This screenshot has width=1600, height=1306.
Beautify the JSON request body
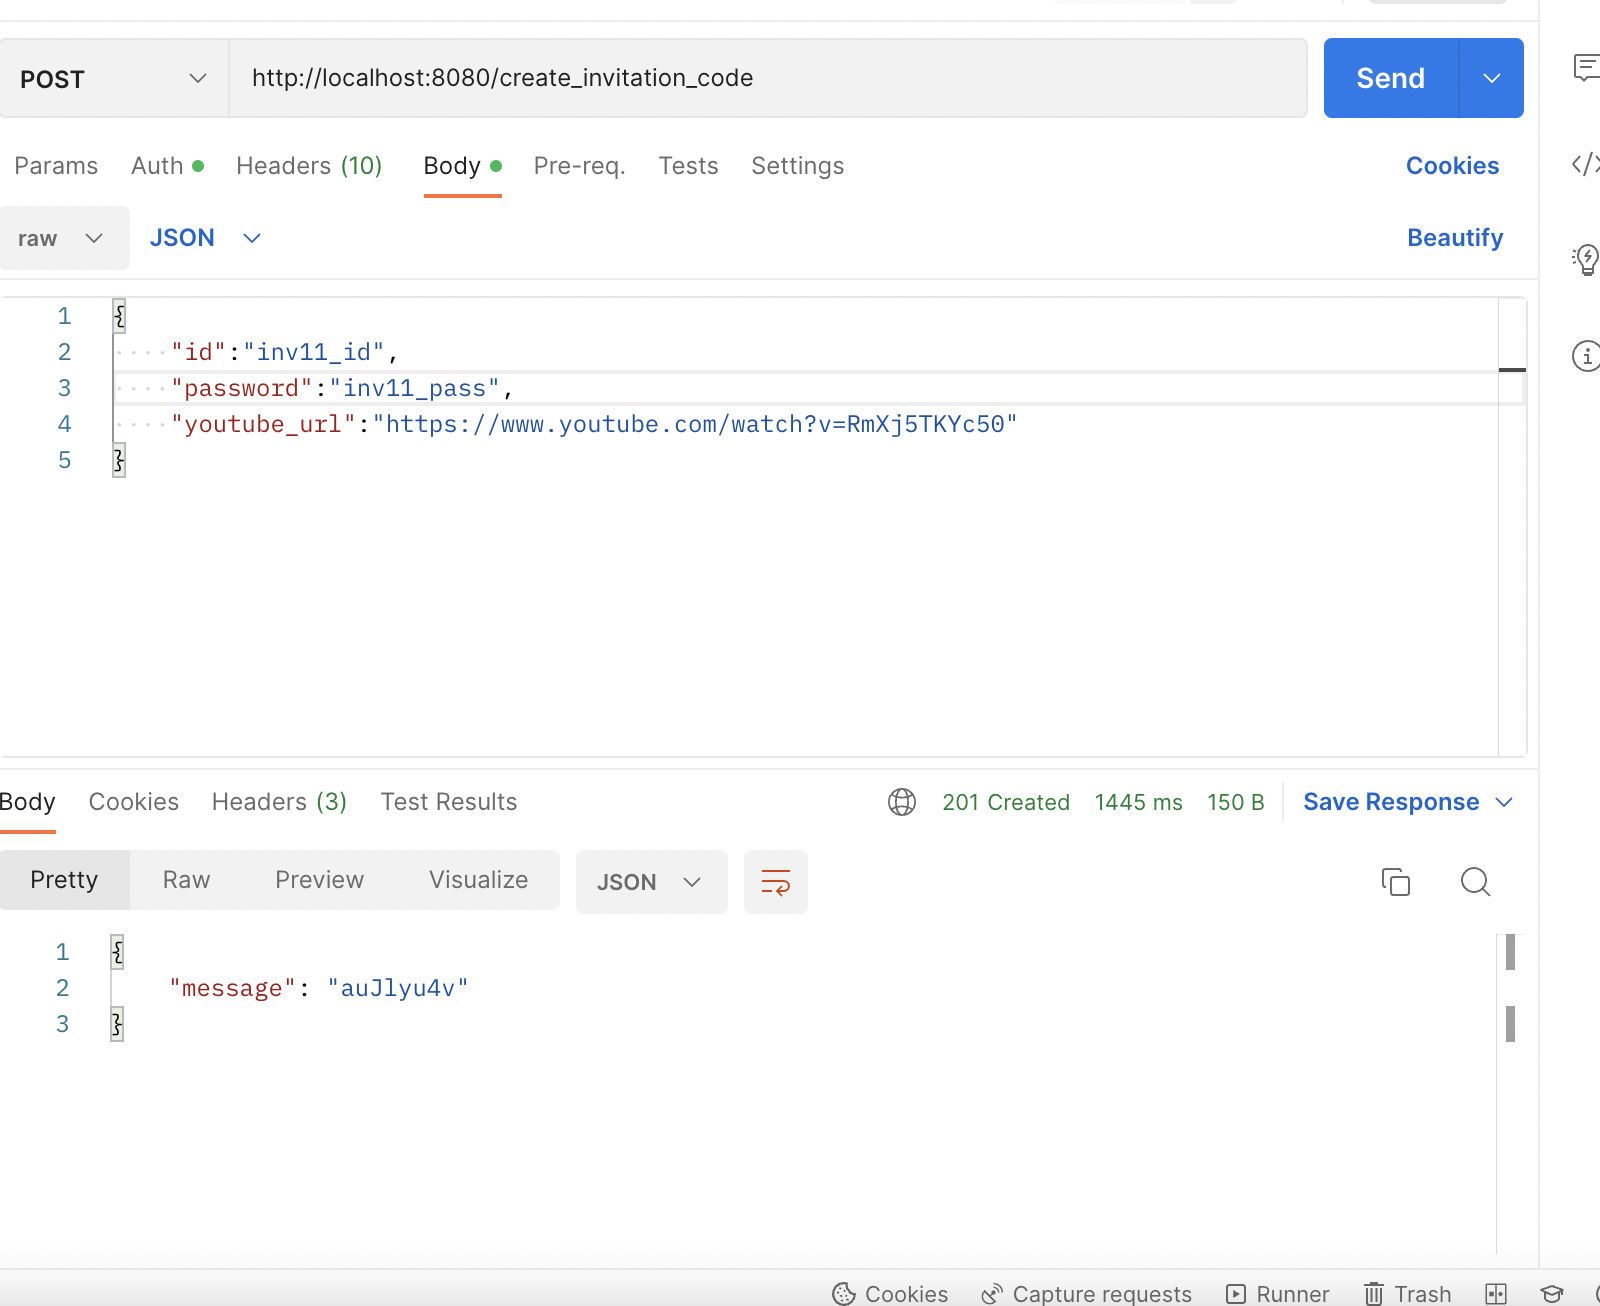click(x=1455, y=238)
